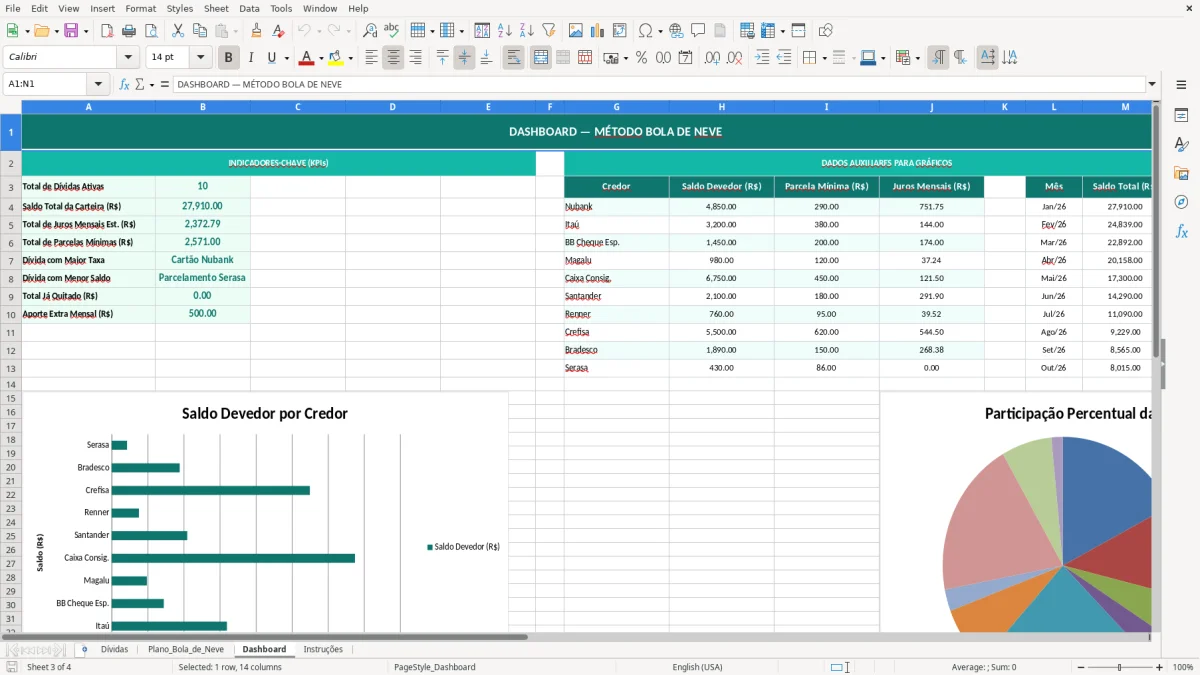The image size is (1200, 675).
Task: Toggle Wrap Text
Action: coord(513,58)
